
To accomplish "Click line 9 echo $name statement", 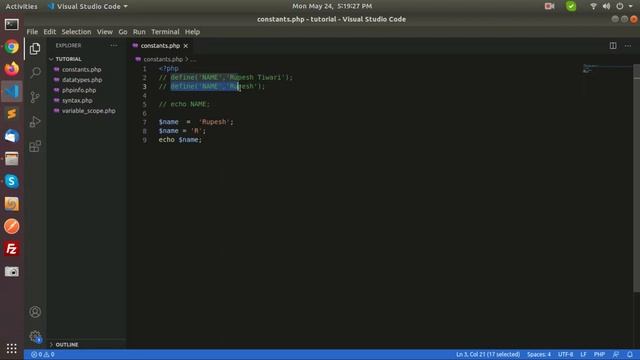I will [180, 140].
